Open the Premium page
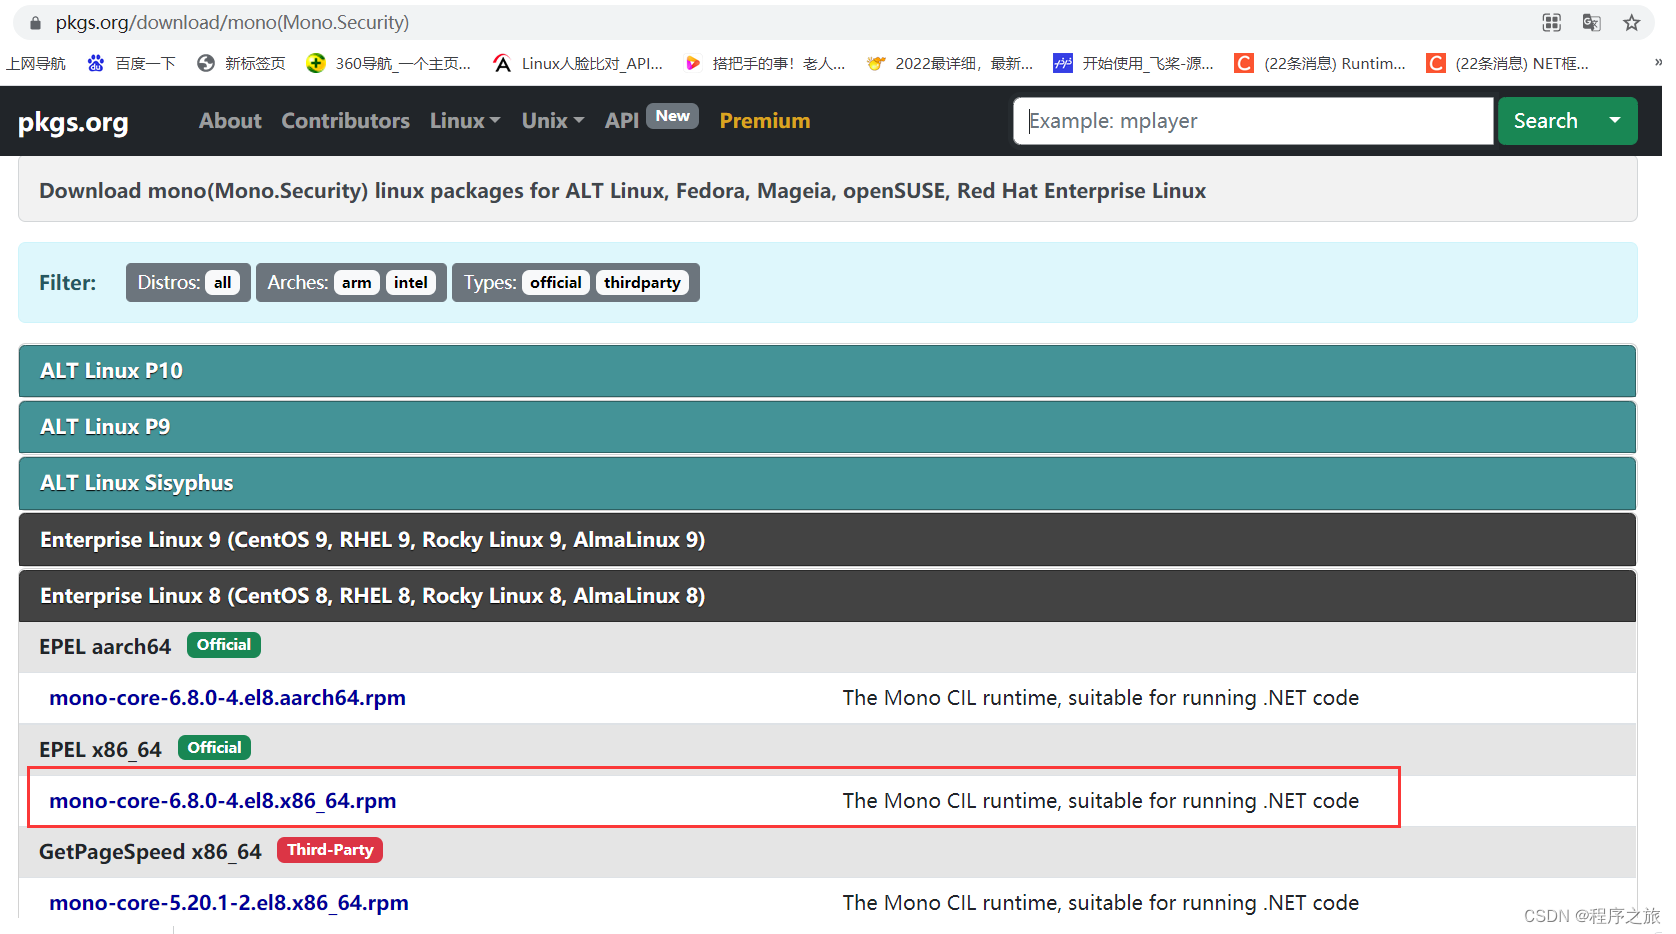1676x934 pixels. pos(765,121)
